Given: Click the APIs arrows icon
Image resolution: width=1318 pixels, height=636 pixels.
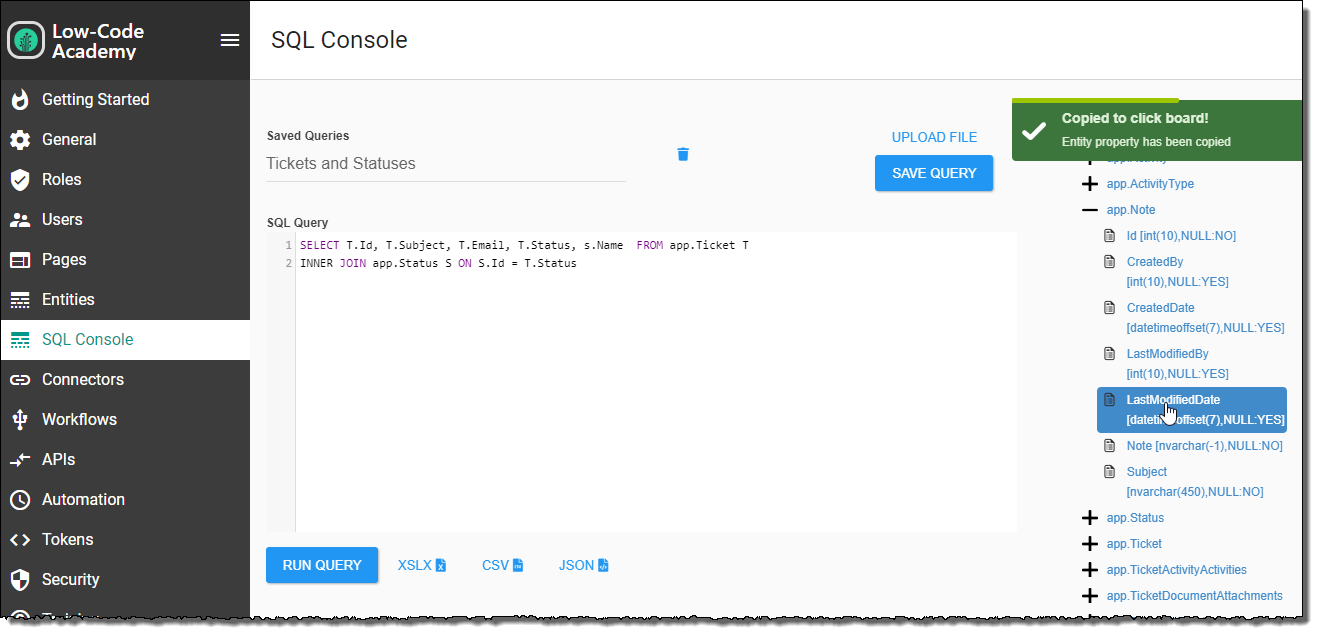Looking at the screenshot, I should pyautogui.click(x=20, y=459).
